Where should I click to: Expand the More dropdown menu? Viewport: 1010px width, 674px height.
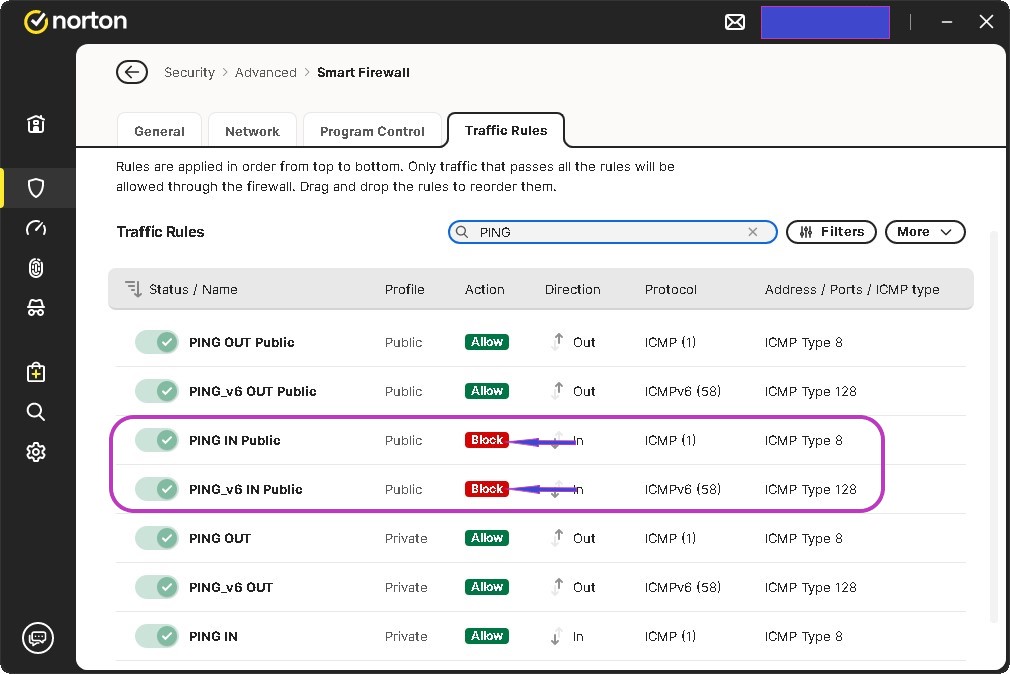pyautogui.click(x=924, y=232)
